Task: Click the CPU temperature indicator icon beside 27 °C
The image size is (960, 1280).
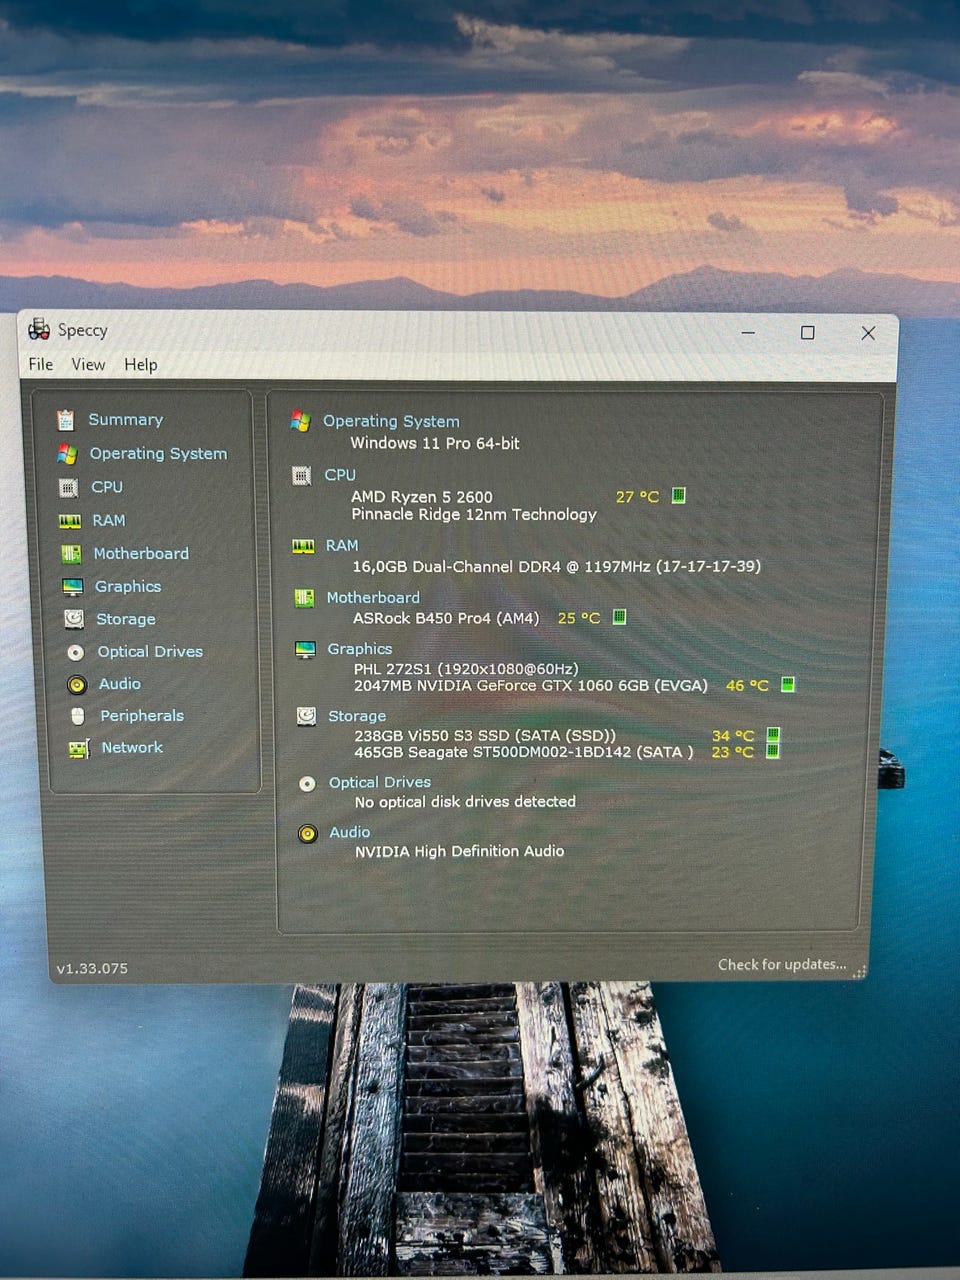Action: [678, 495]
